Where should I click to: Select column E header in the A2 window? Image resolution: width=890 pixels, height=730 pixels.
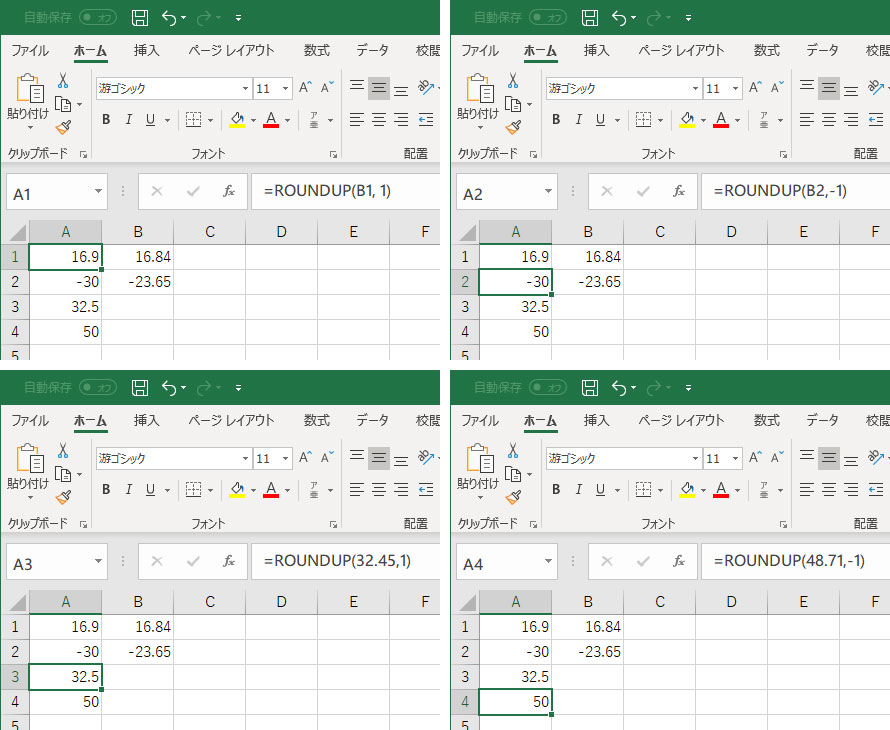coord(803,232)
